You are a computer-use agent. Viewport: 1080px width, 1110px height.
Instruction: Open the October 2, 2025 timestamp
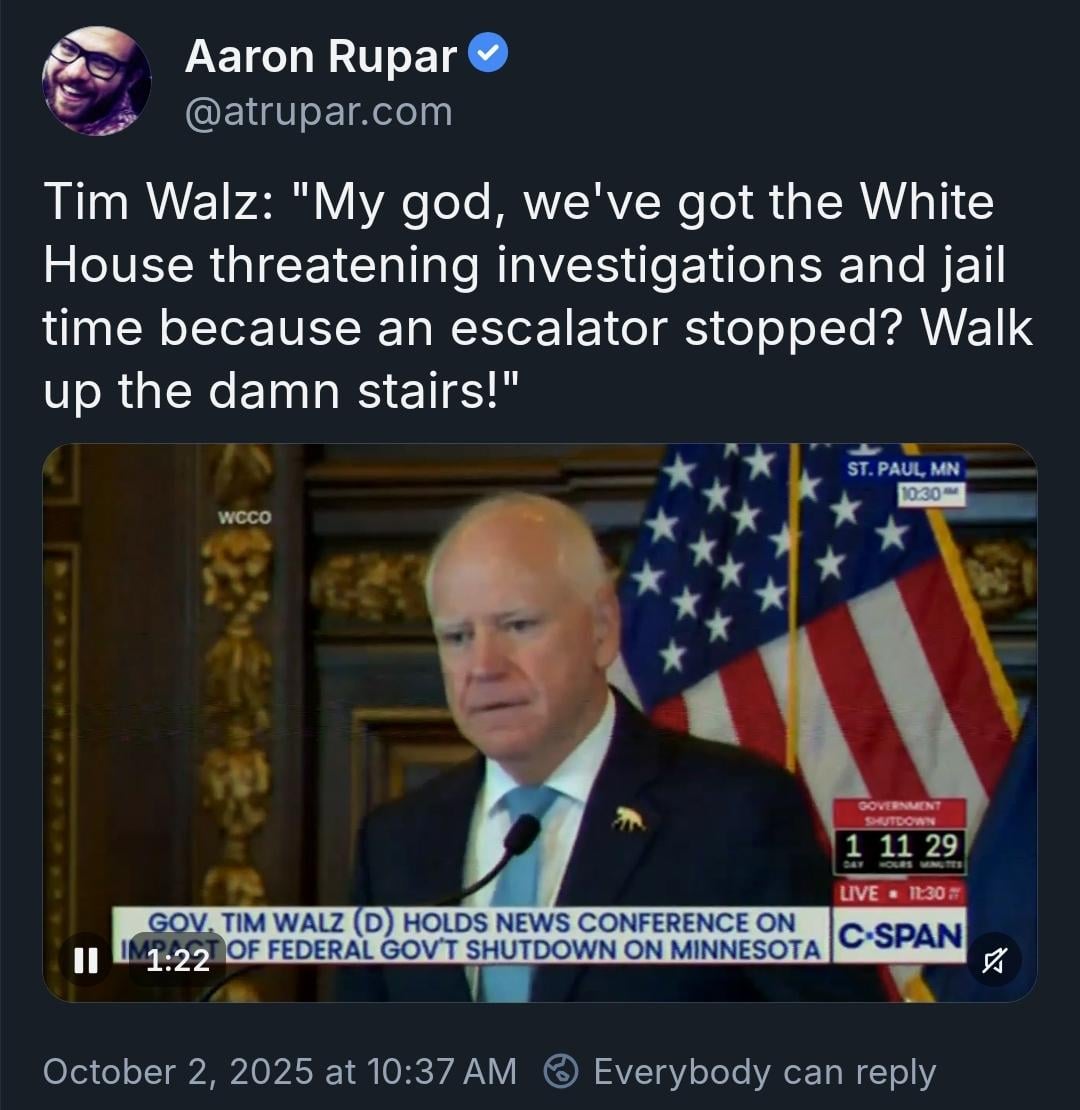[280, 1071]
